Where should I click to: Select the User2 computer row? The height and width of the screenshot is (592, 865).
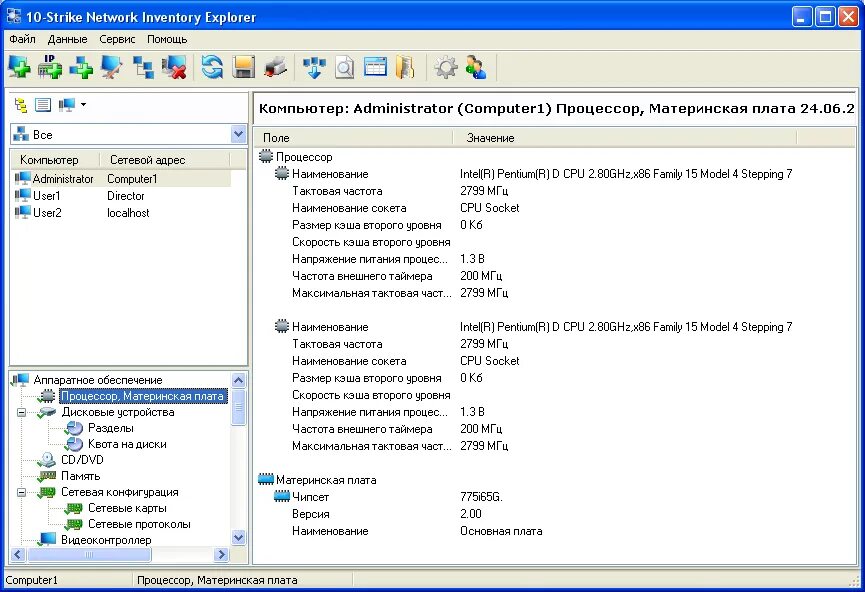(121, 213)
